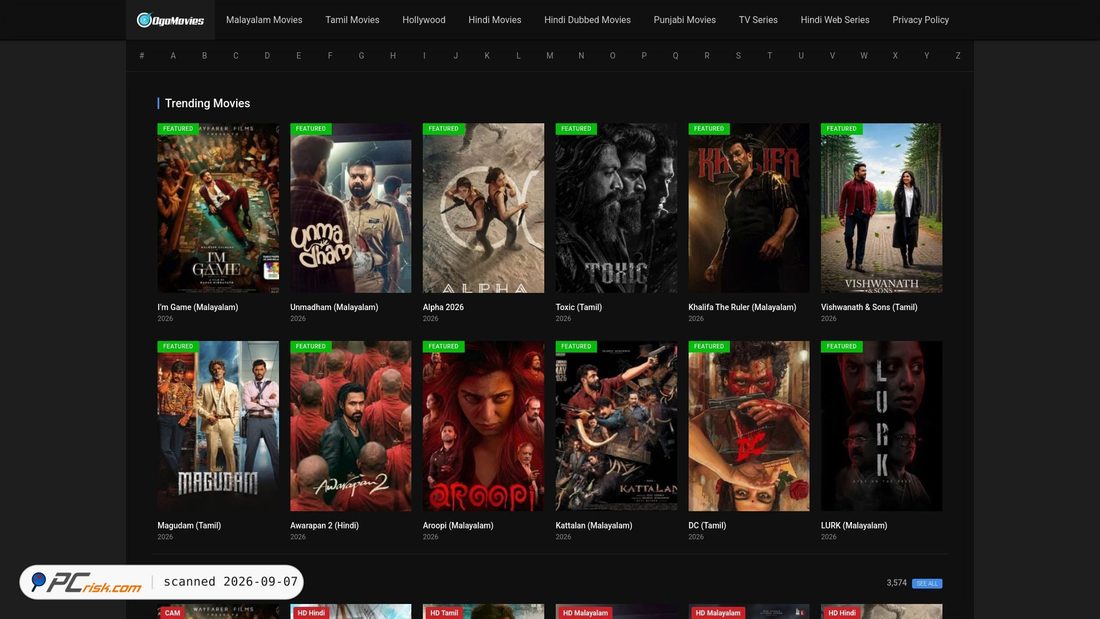
Task: Click the title Aroopi (Malayalam)
Action: coord(458,526)
